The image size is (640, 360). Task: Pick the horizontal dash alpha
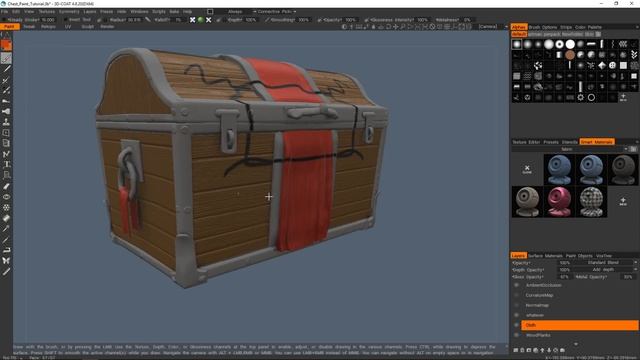pos(591,44)
